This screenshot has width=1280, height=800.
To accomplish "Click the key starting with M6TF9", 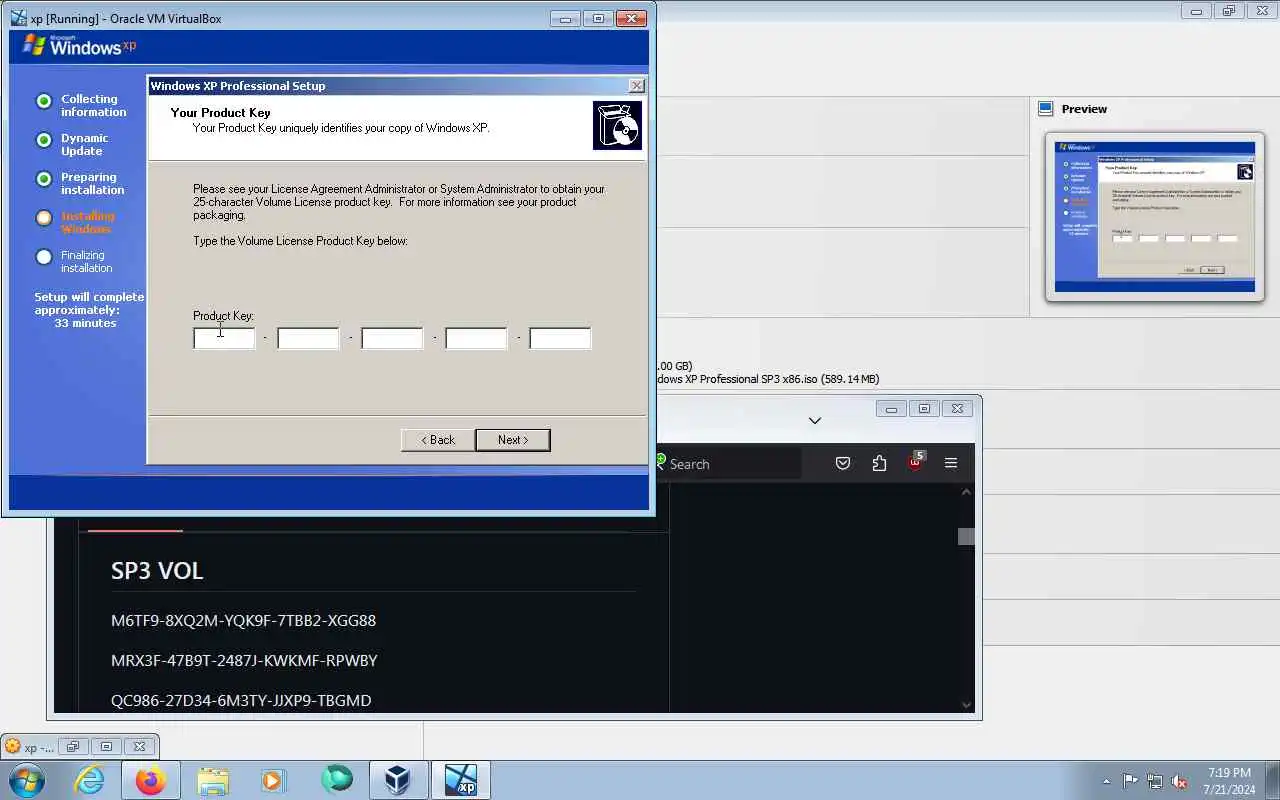I will 243,620.
